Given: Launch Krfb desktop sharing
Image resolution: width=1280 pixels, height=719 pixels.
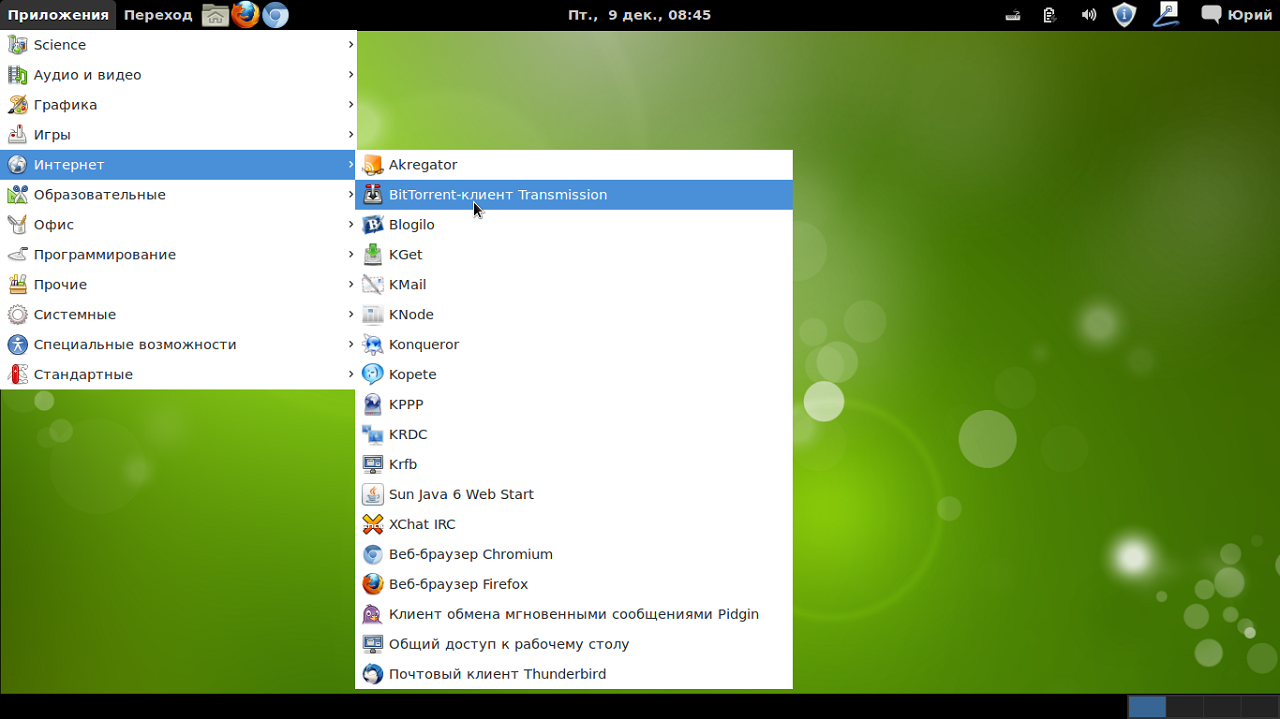Looking at the screenshot, I should 574,465.
